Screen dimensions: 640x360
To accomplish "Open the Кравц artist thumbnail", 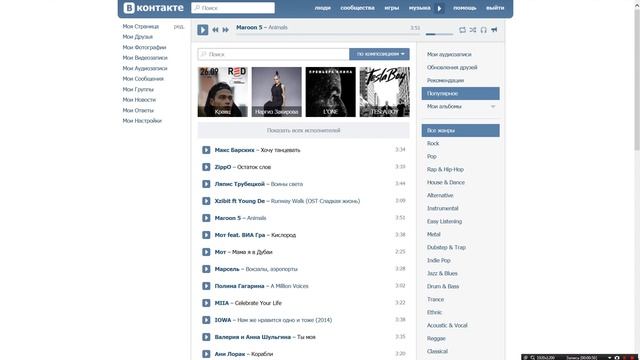I will point(222,92).
